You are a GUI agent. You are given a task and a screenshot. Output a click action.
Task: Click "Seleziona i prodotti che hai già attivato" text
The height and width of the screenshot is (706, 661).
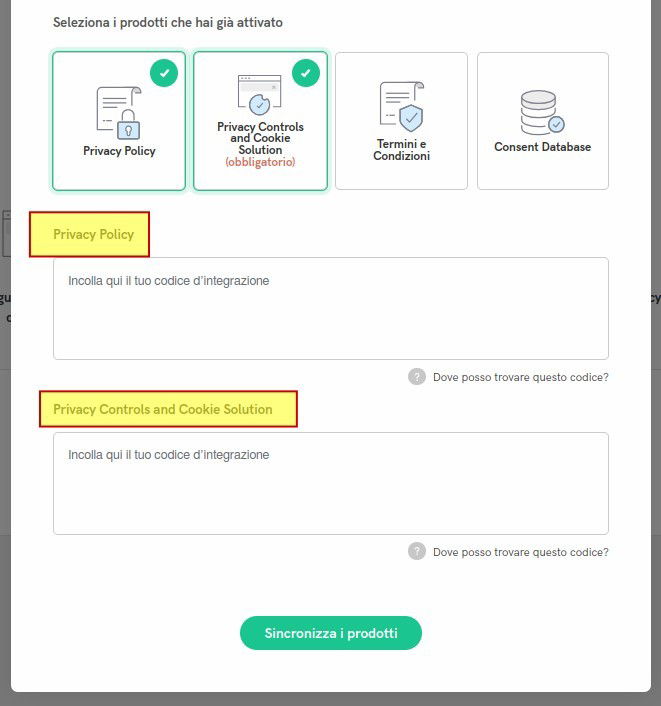(x=168, y=22)
